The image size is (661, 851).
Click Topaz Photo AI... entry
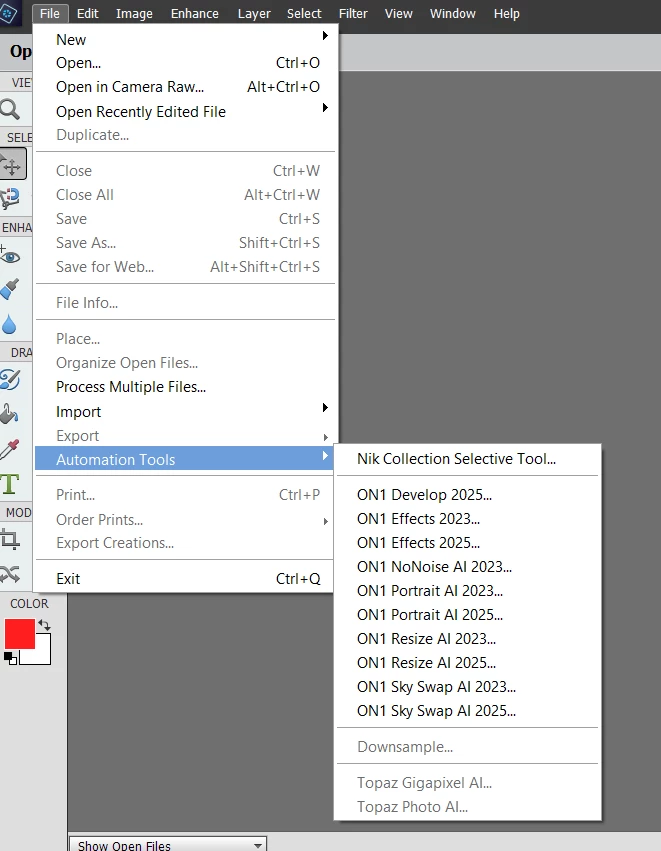tap(468, 806)
